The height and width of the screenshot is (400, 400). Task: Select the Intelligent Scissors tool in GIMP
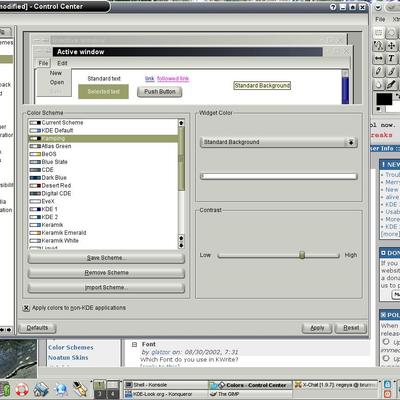tap(379, 46)
